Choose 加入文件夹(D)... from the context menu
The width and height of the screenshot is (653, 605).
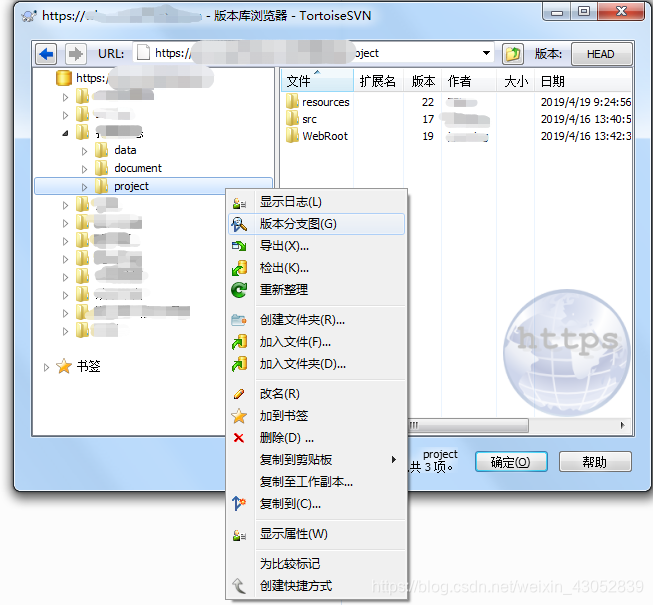[317, 364]
